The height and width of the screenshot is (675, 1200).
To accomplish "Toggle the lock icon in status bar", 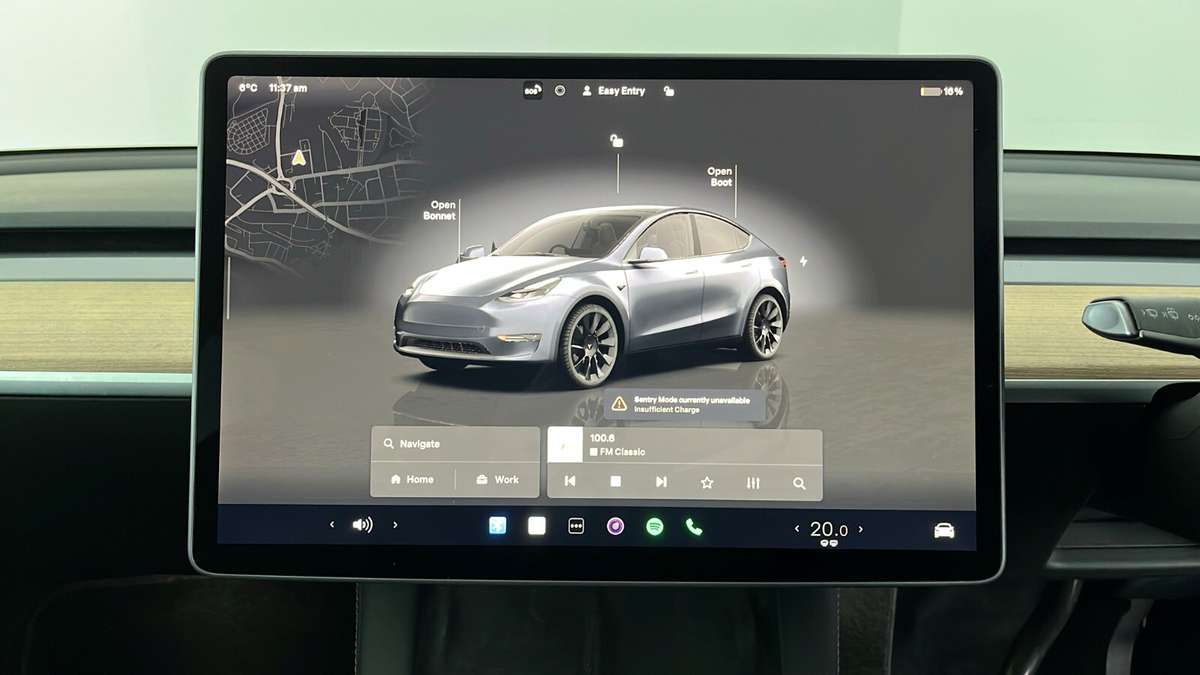I will (669, 91).
